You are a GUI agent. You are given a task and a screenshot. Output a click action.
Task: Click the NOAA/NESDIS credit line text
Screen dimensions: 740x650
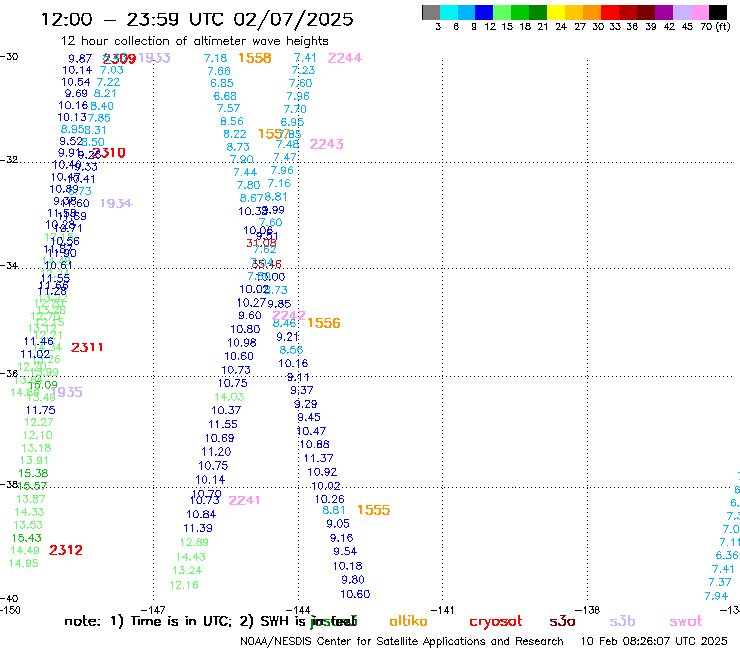pyautogui.click(x=402, y=642)
